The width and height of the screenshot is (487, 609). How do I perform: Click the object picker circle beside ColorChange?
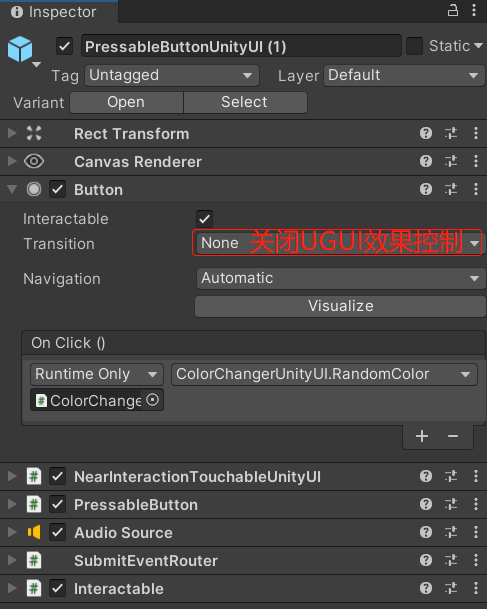coord(152,400)
